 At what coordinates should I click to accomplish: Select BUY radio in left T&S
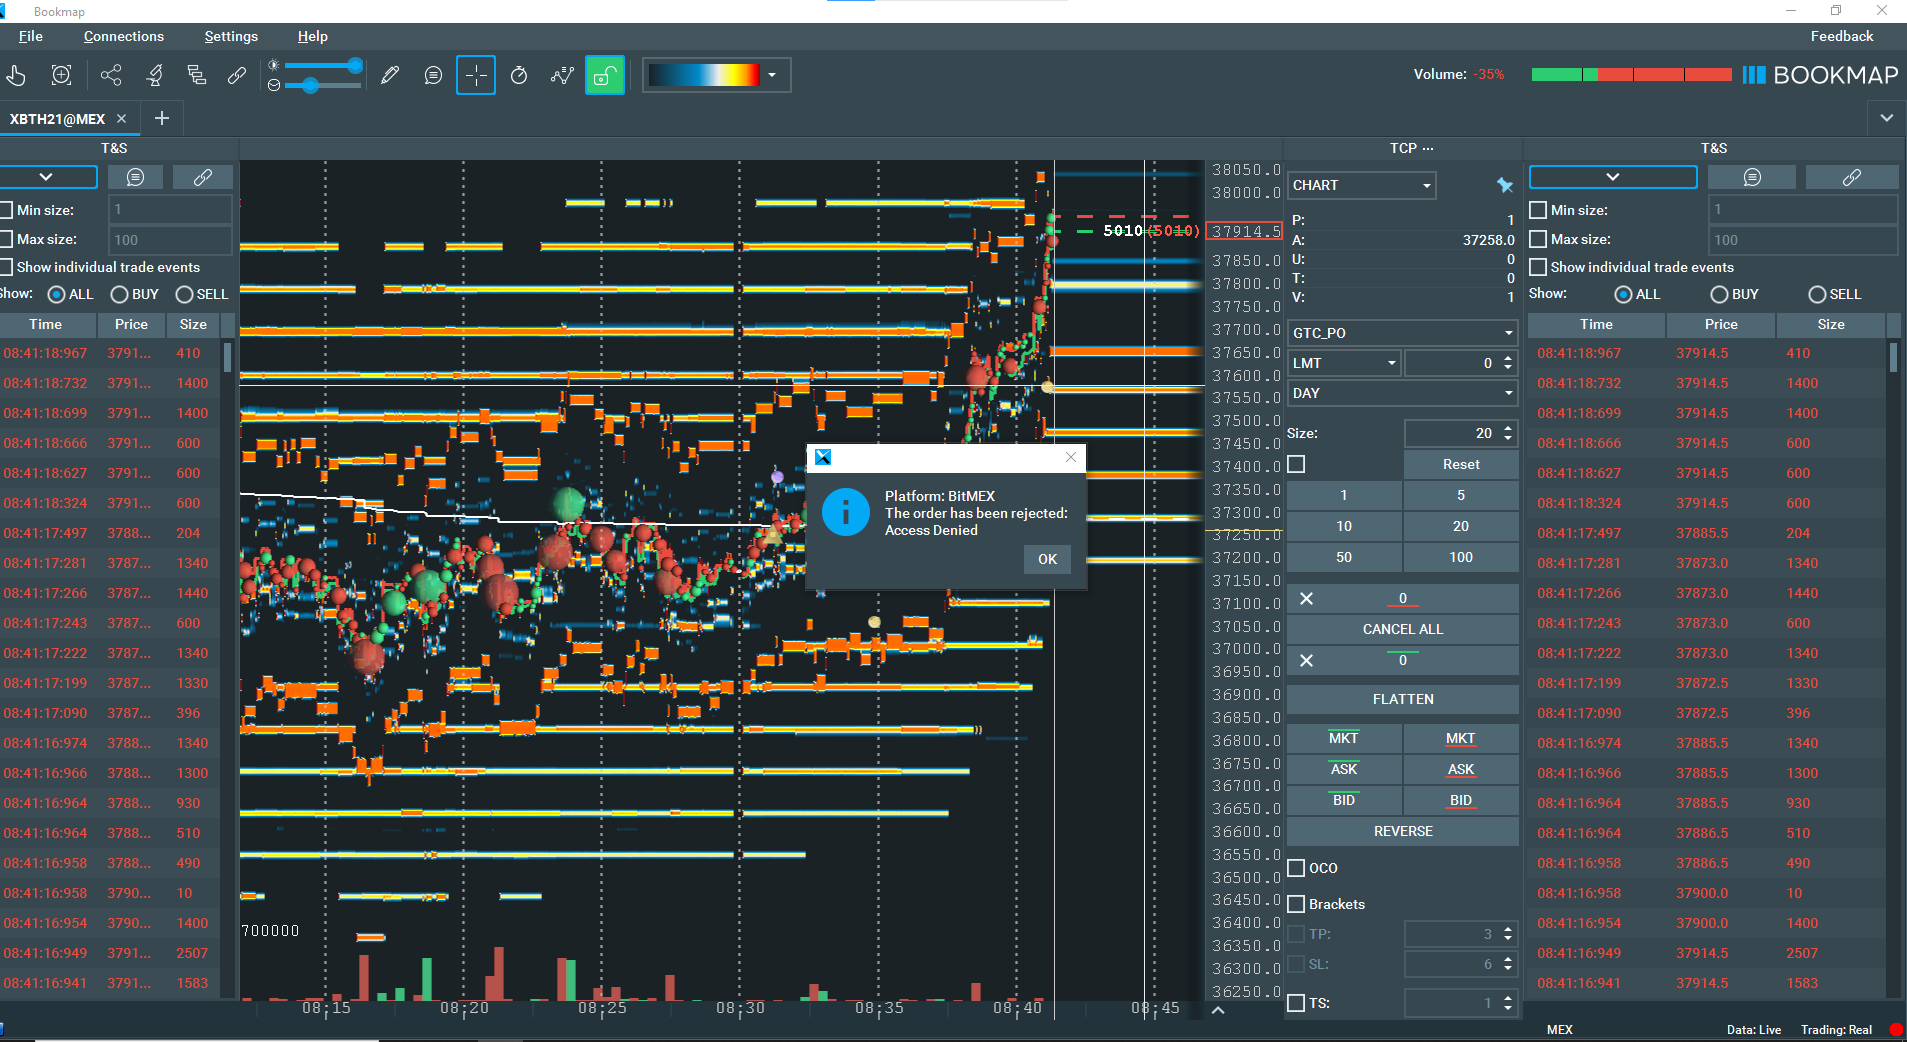(x=120, y=294)
